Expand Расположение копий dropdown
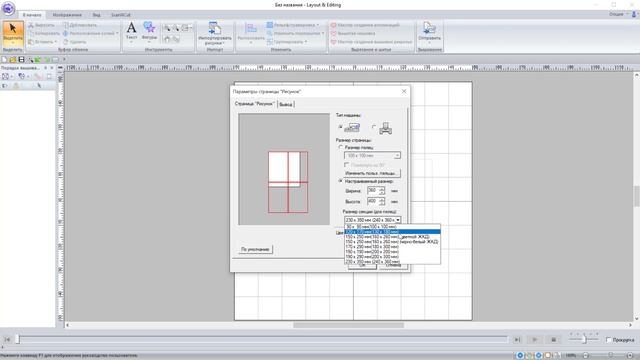The width and height of the screenshot is (640, 360). click(117, 33)
